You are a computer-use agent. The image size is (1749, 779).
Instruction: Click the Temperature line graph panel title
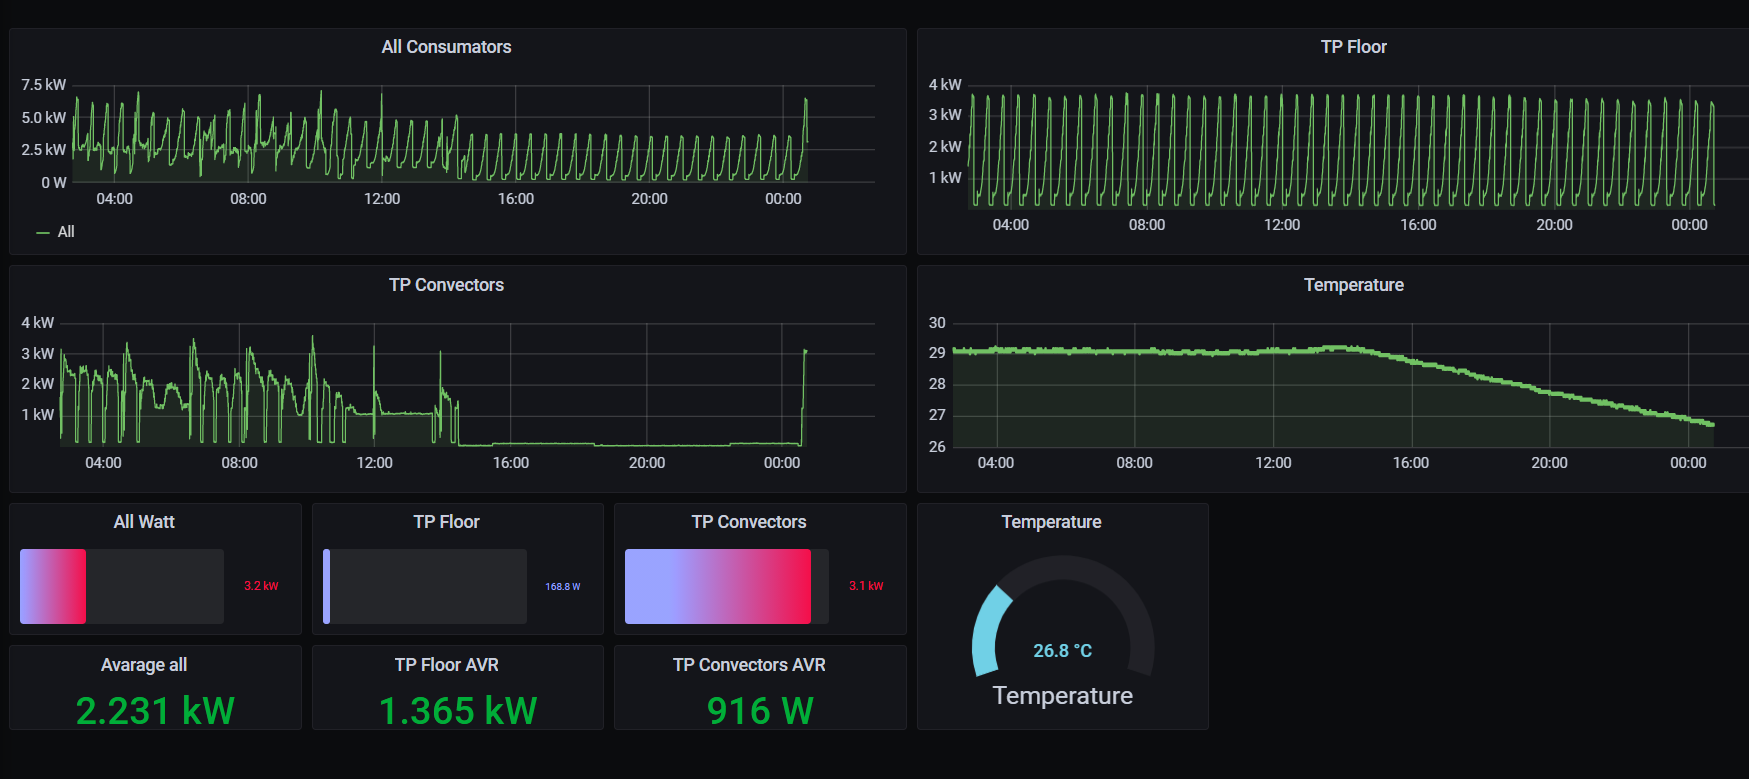pyautogui.click(x=1353, y=285)
